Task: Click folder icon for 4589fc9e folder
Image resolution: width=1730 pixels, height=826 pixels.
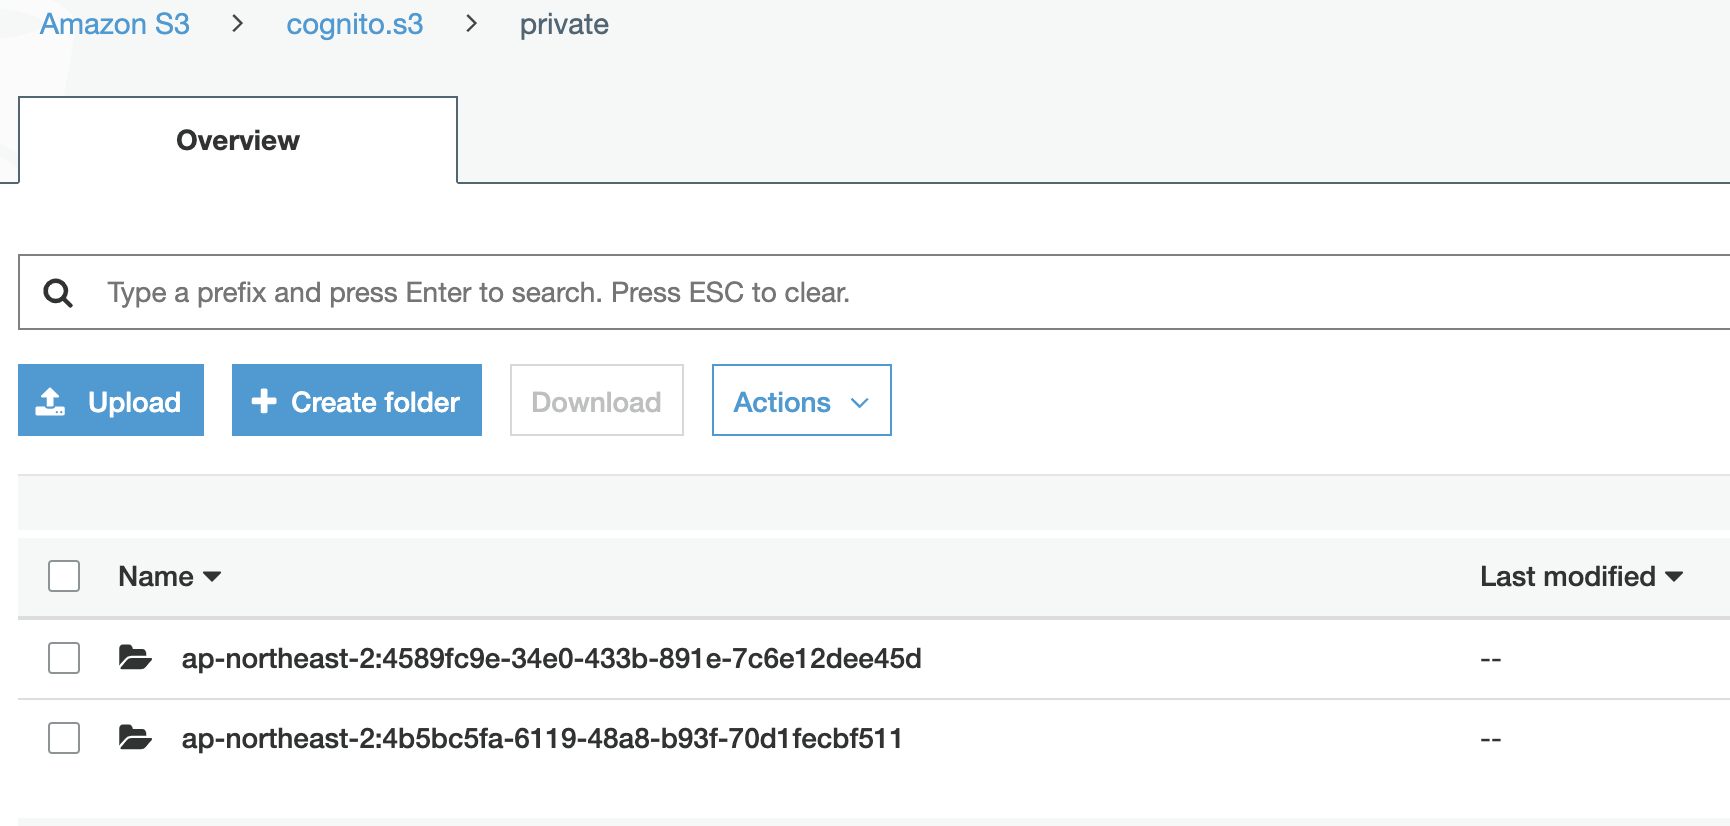Action: [x=135, y=658]
